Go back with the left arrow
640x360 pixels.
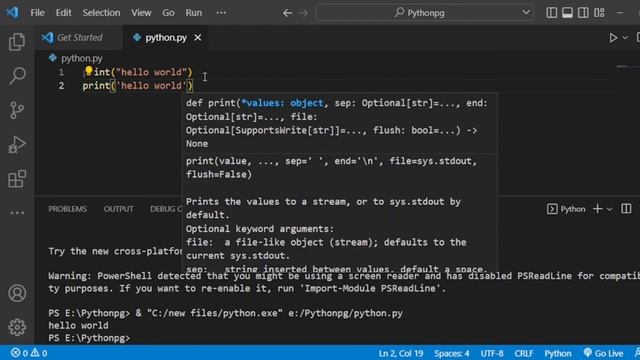287,13
